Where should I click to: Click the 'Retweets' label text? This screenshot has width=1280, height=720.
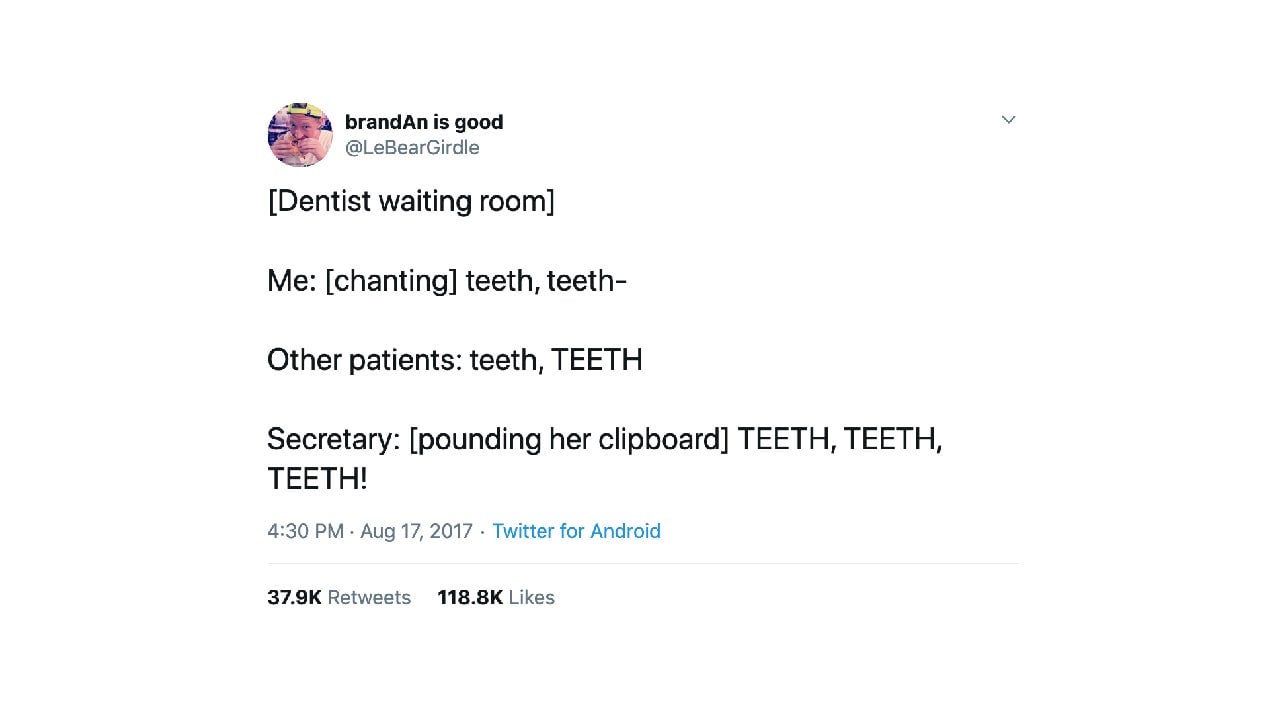pos(369,597)
